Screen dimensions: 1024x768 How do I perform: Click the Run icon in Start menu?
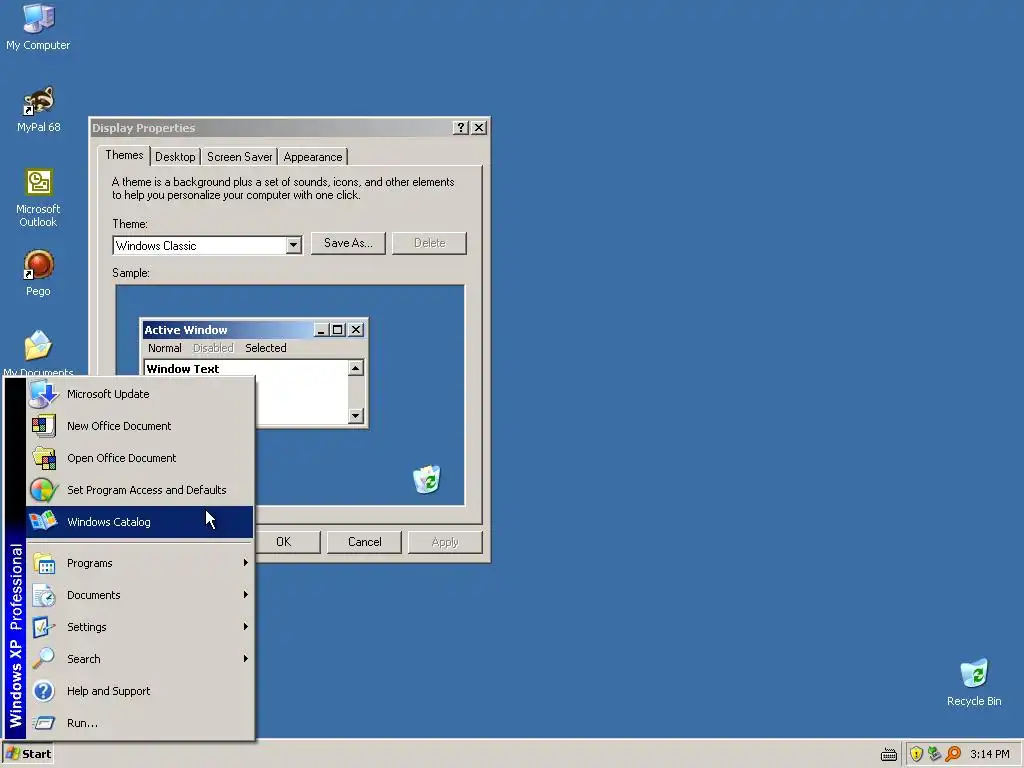[x=44, y=723]
